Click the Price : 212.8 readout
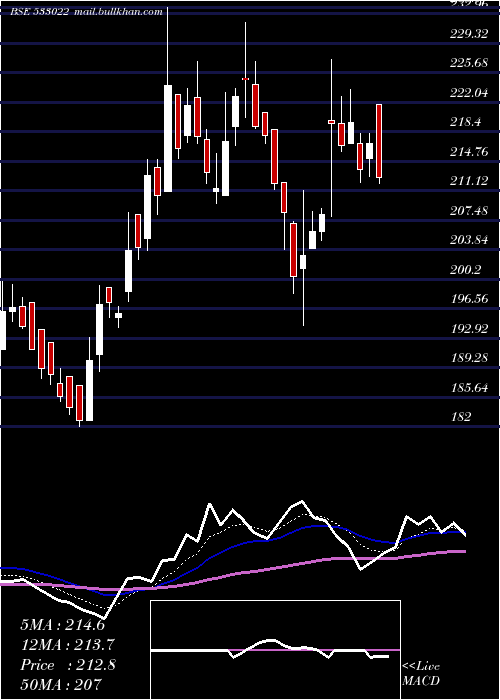This screenshot has width=500, height=700. point(68,665)
